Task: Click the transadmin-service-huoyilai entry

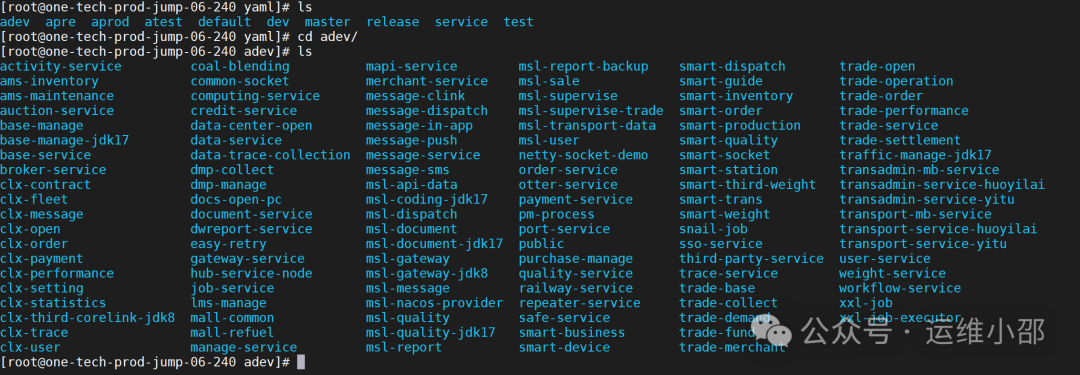Action: 942,185
